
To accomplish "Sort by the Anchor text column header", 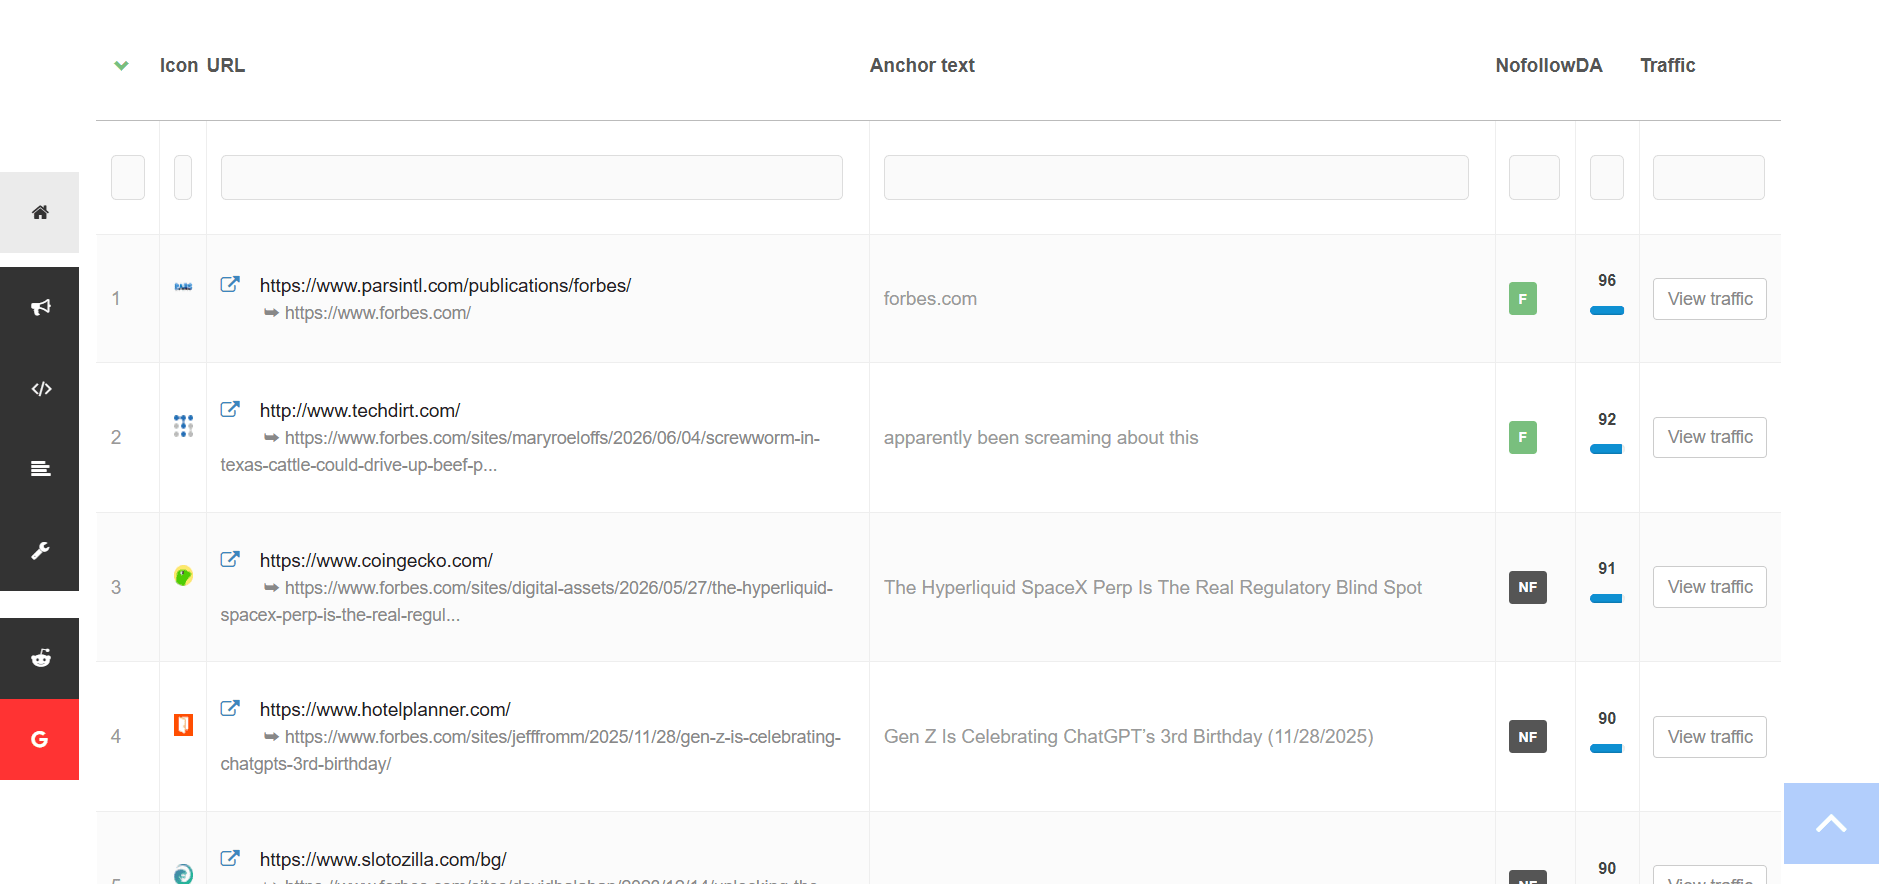I will point(922,65).
